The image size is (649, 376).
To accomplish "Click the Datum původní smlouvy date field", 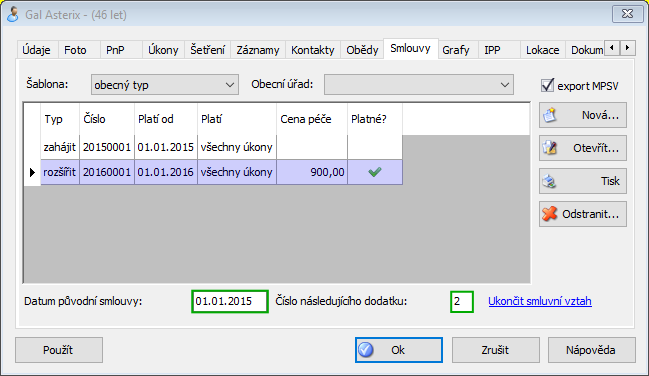I will click(230, 301).
